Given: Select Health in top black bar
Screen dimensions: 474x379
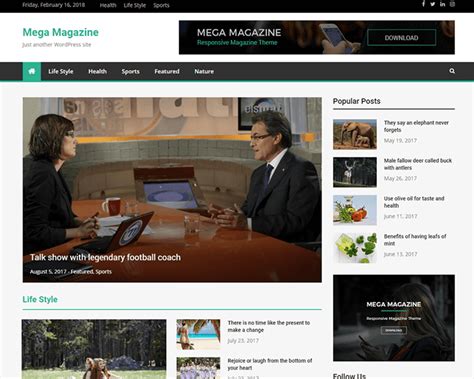Looking at the screenshot, I should click(x=108, y=5).
